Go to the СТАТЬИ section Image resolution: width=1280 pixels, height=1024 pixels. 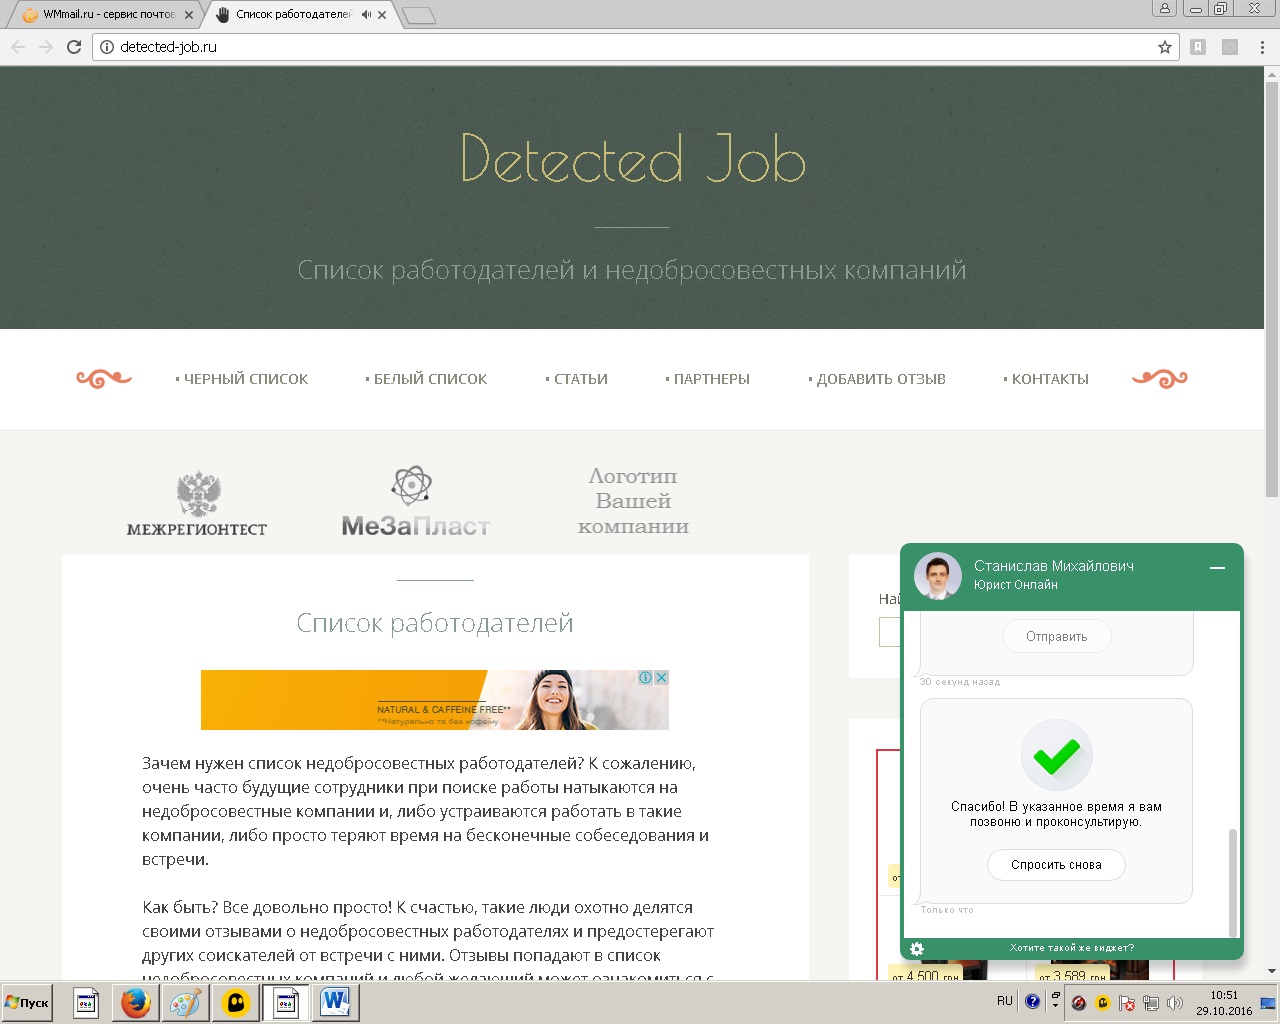(x=576, y=379)
